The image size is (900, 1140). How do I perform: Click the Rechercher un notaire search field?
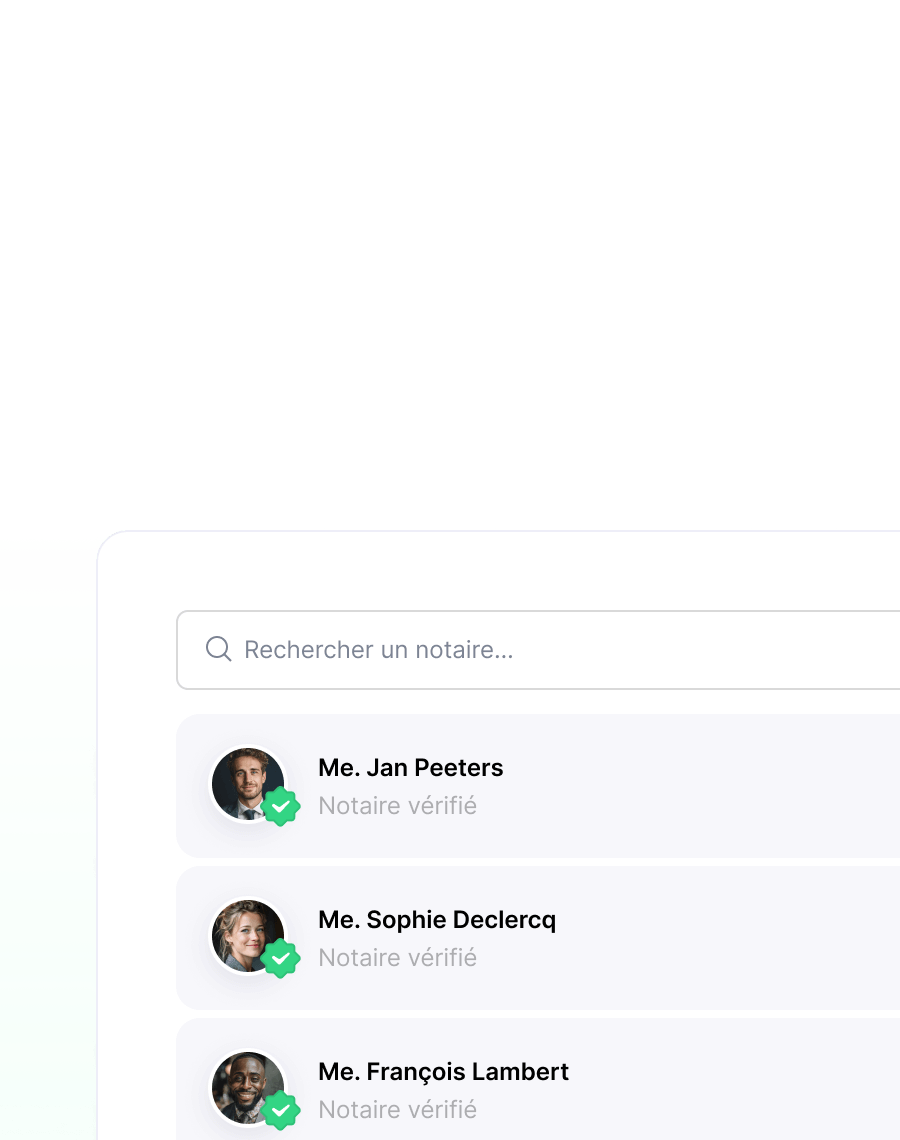[x=538, y=650]
